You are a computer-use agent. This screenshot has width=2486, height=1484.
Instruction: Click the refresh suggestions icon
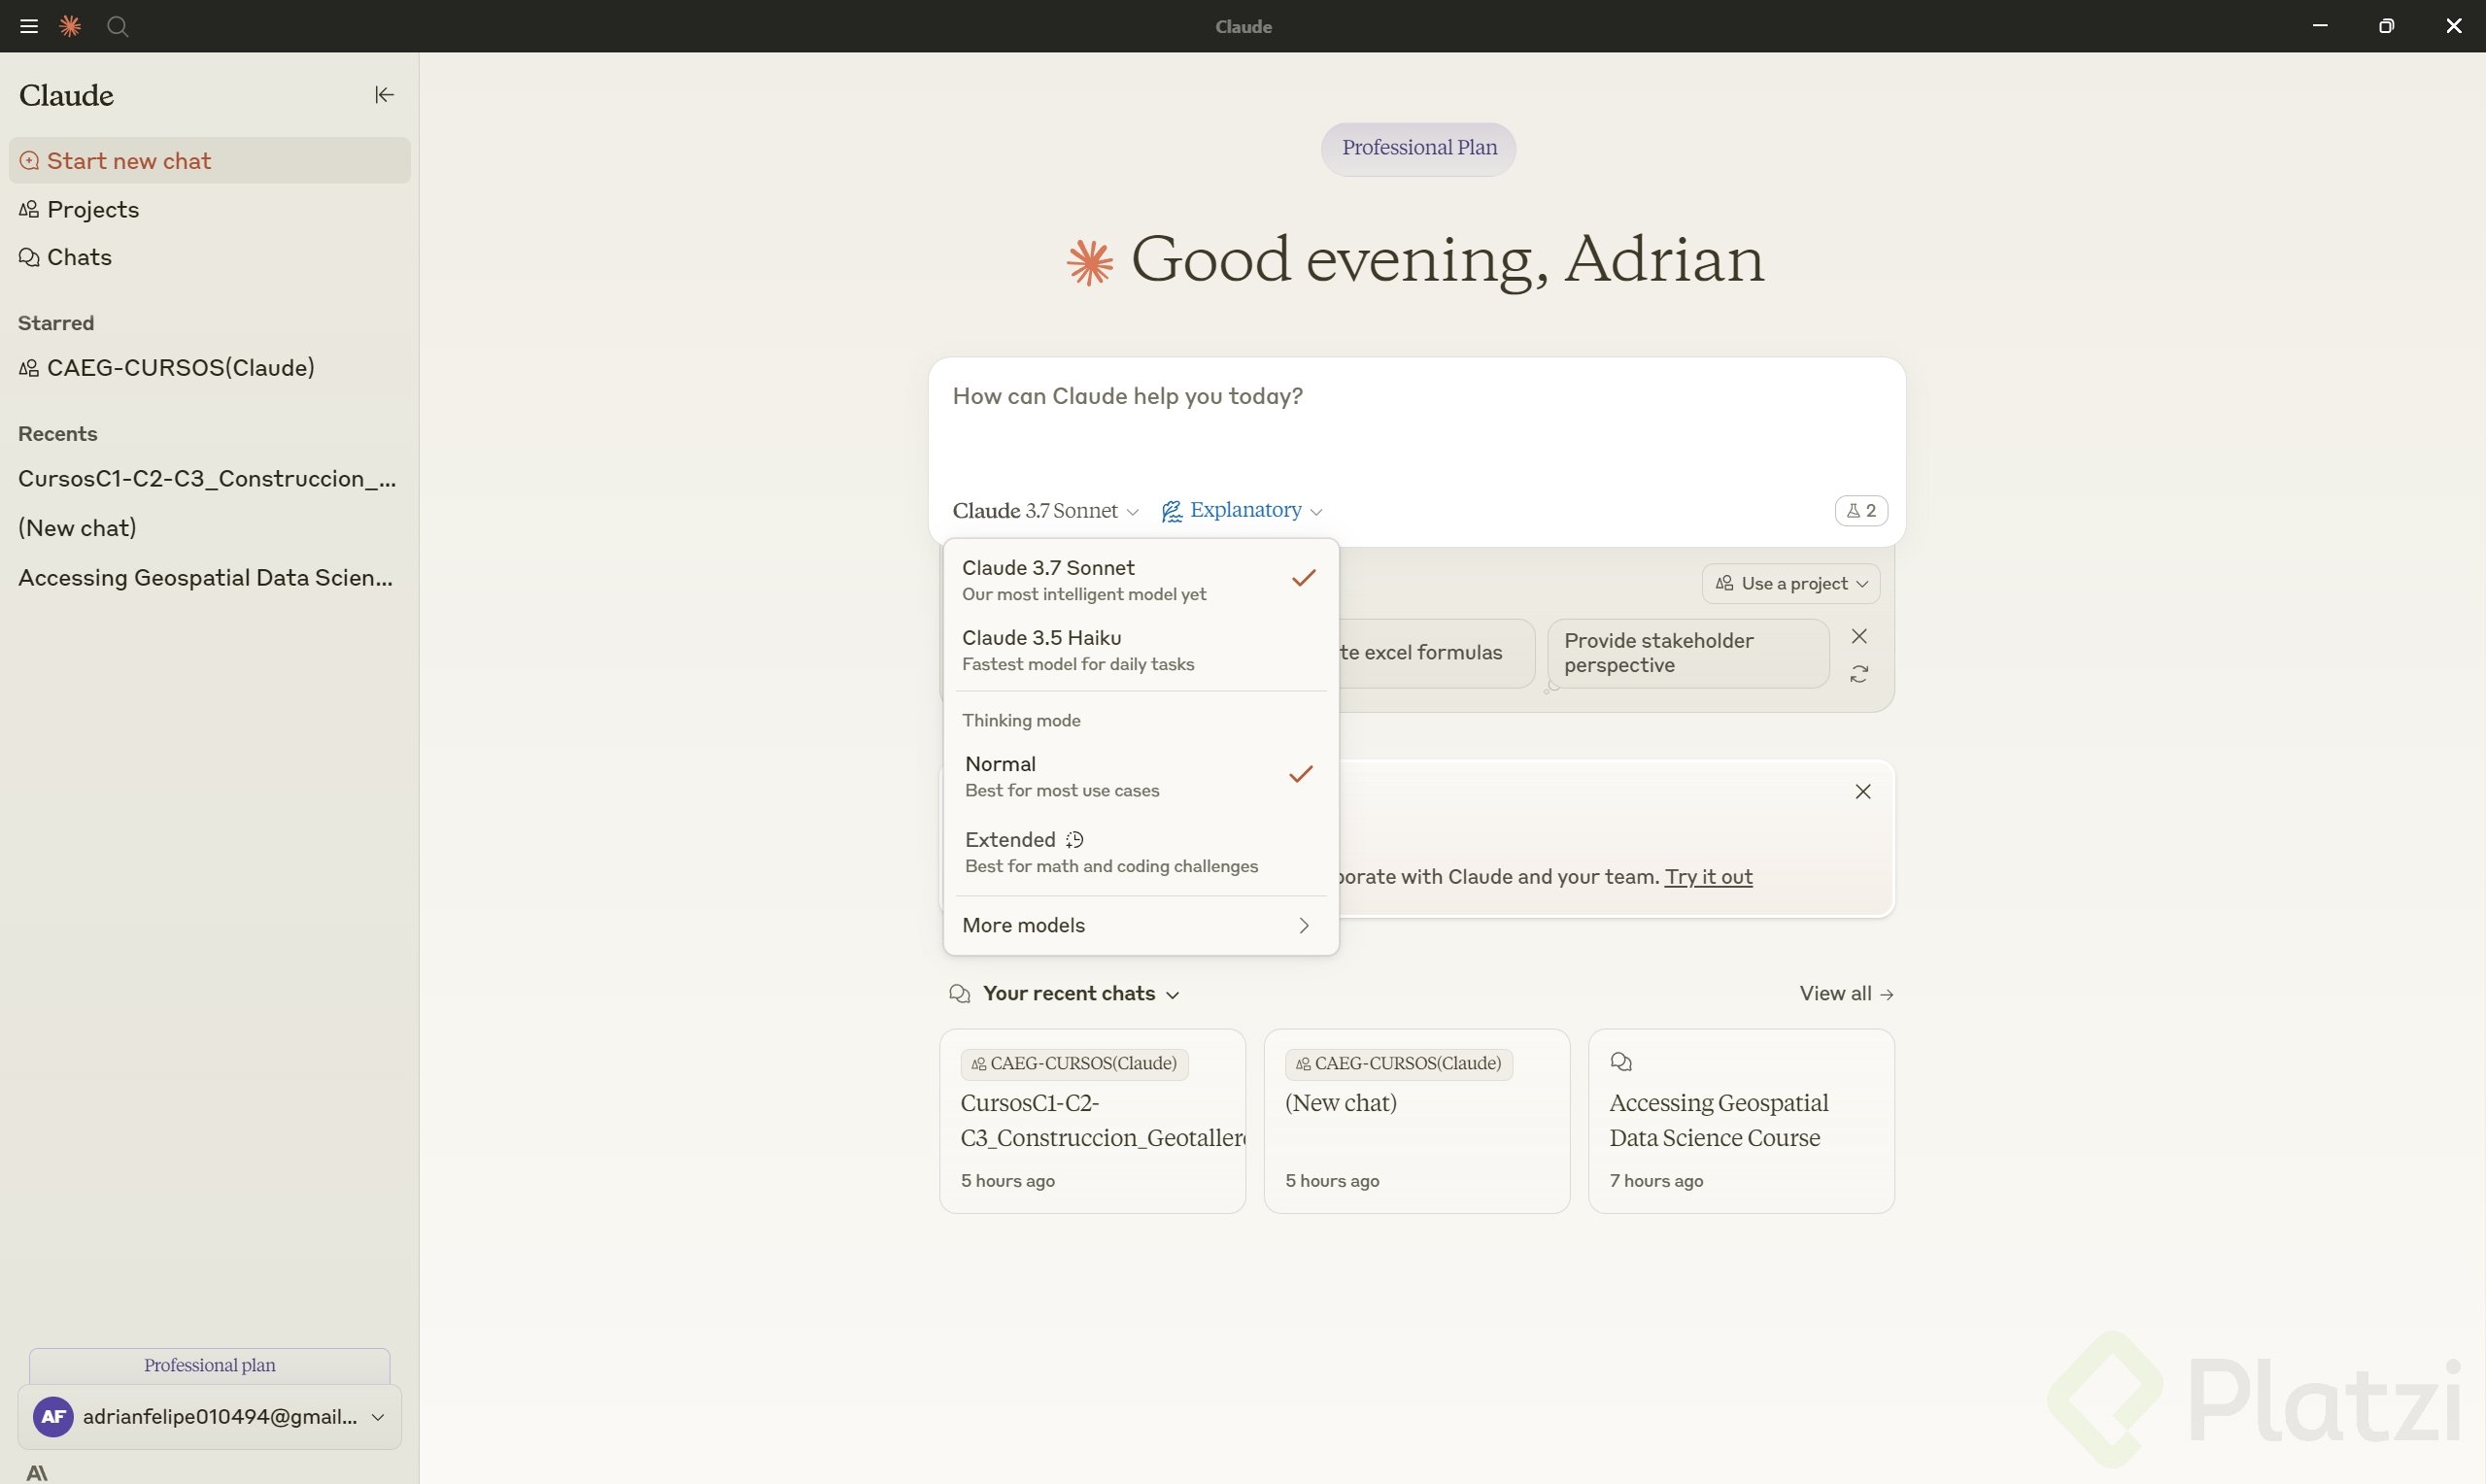(x=1859, y=675)
